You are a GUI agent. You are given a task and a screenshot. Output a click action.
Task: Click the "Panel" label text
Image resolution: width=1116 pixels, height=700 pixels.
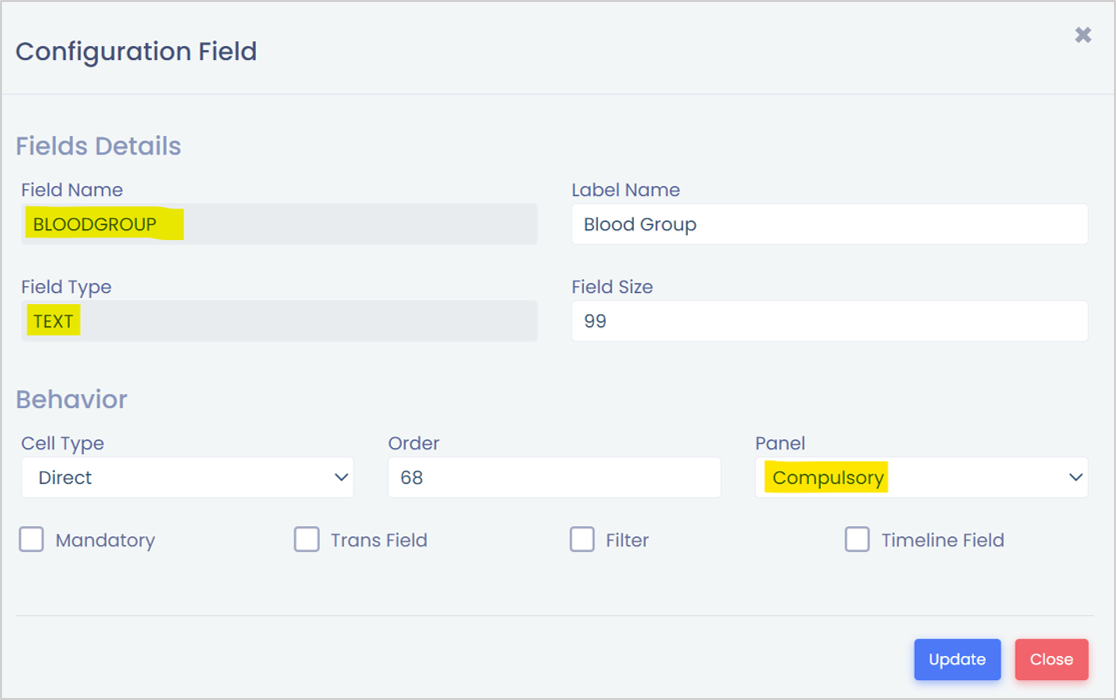pyautogui.click(x=780, y=443)
